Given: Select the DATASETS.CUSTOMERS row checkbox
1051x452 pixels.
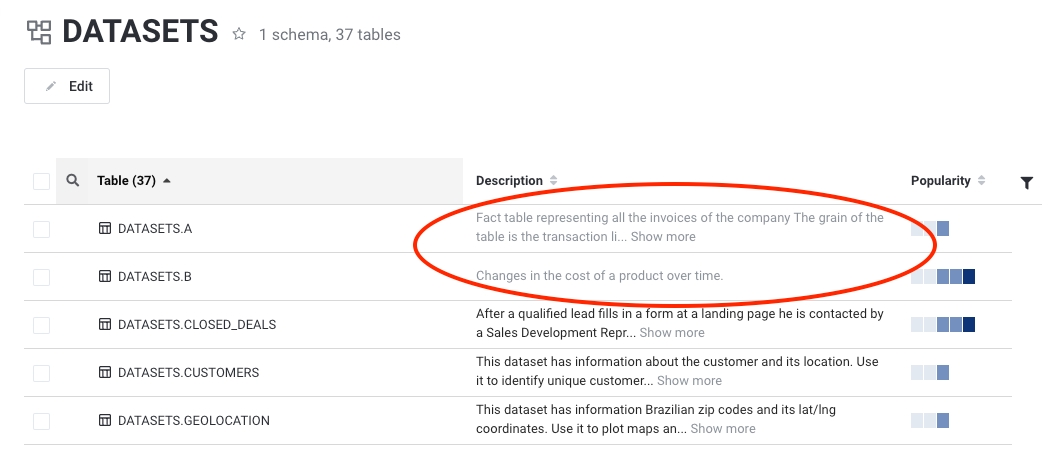Looking at the screenshot, I should point(41,373).
